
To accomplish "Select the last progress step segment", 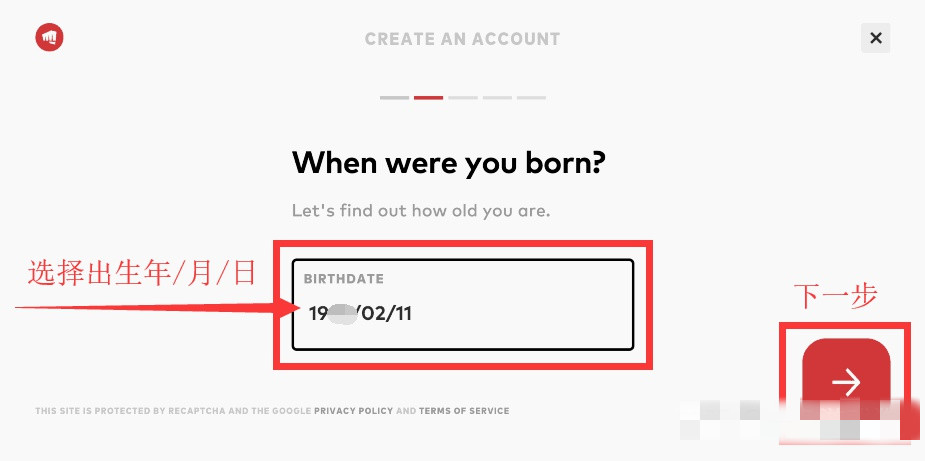I will (532, 97).
